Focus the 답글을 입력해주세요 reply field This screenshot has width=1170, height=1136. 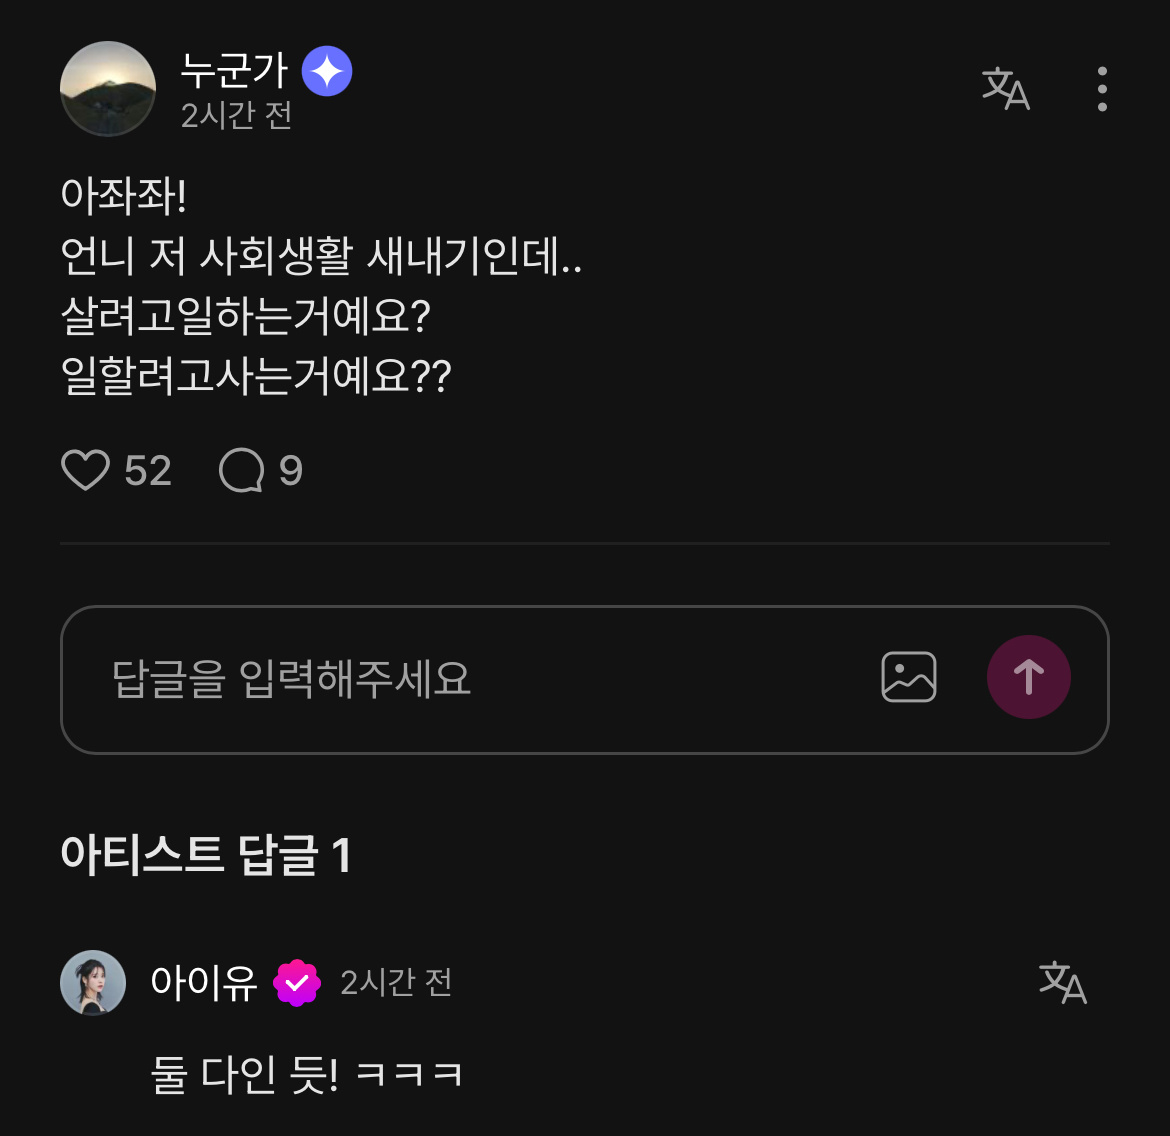450,679
